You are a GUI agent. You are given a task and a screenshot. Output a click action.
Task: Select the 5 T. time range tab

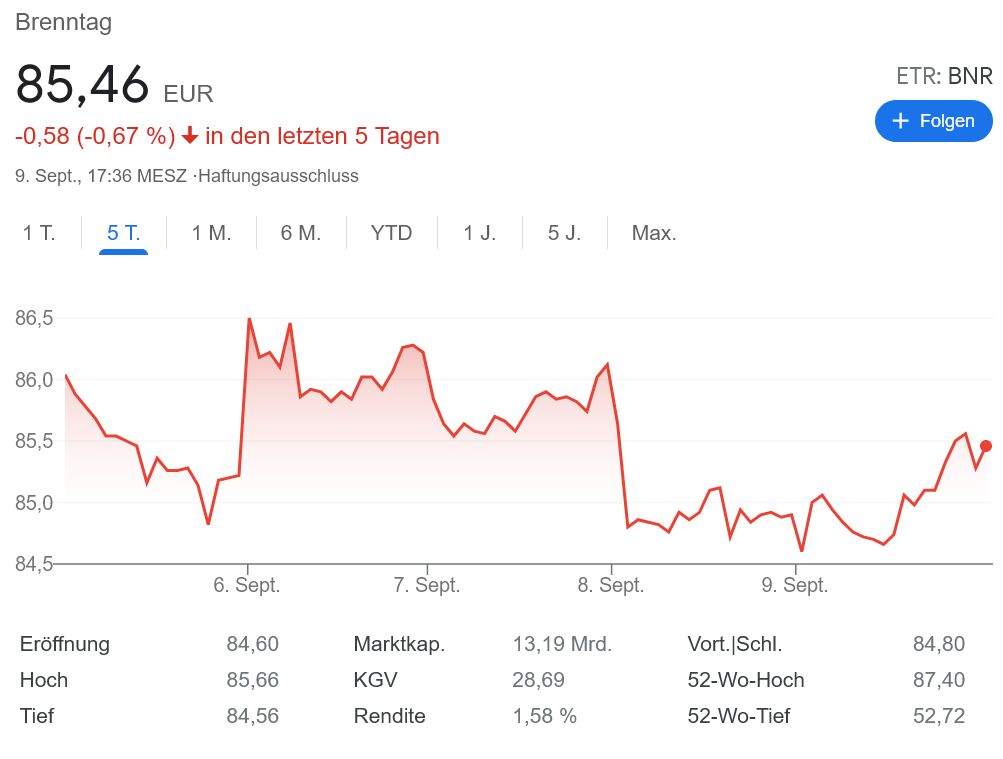(123, 233)
